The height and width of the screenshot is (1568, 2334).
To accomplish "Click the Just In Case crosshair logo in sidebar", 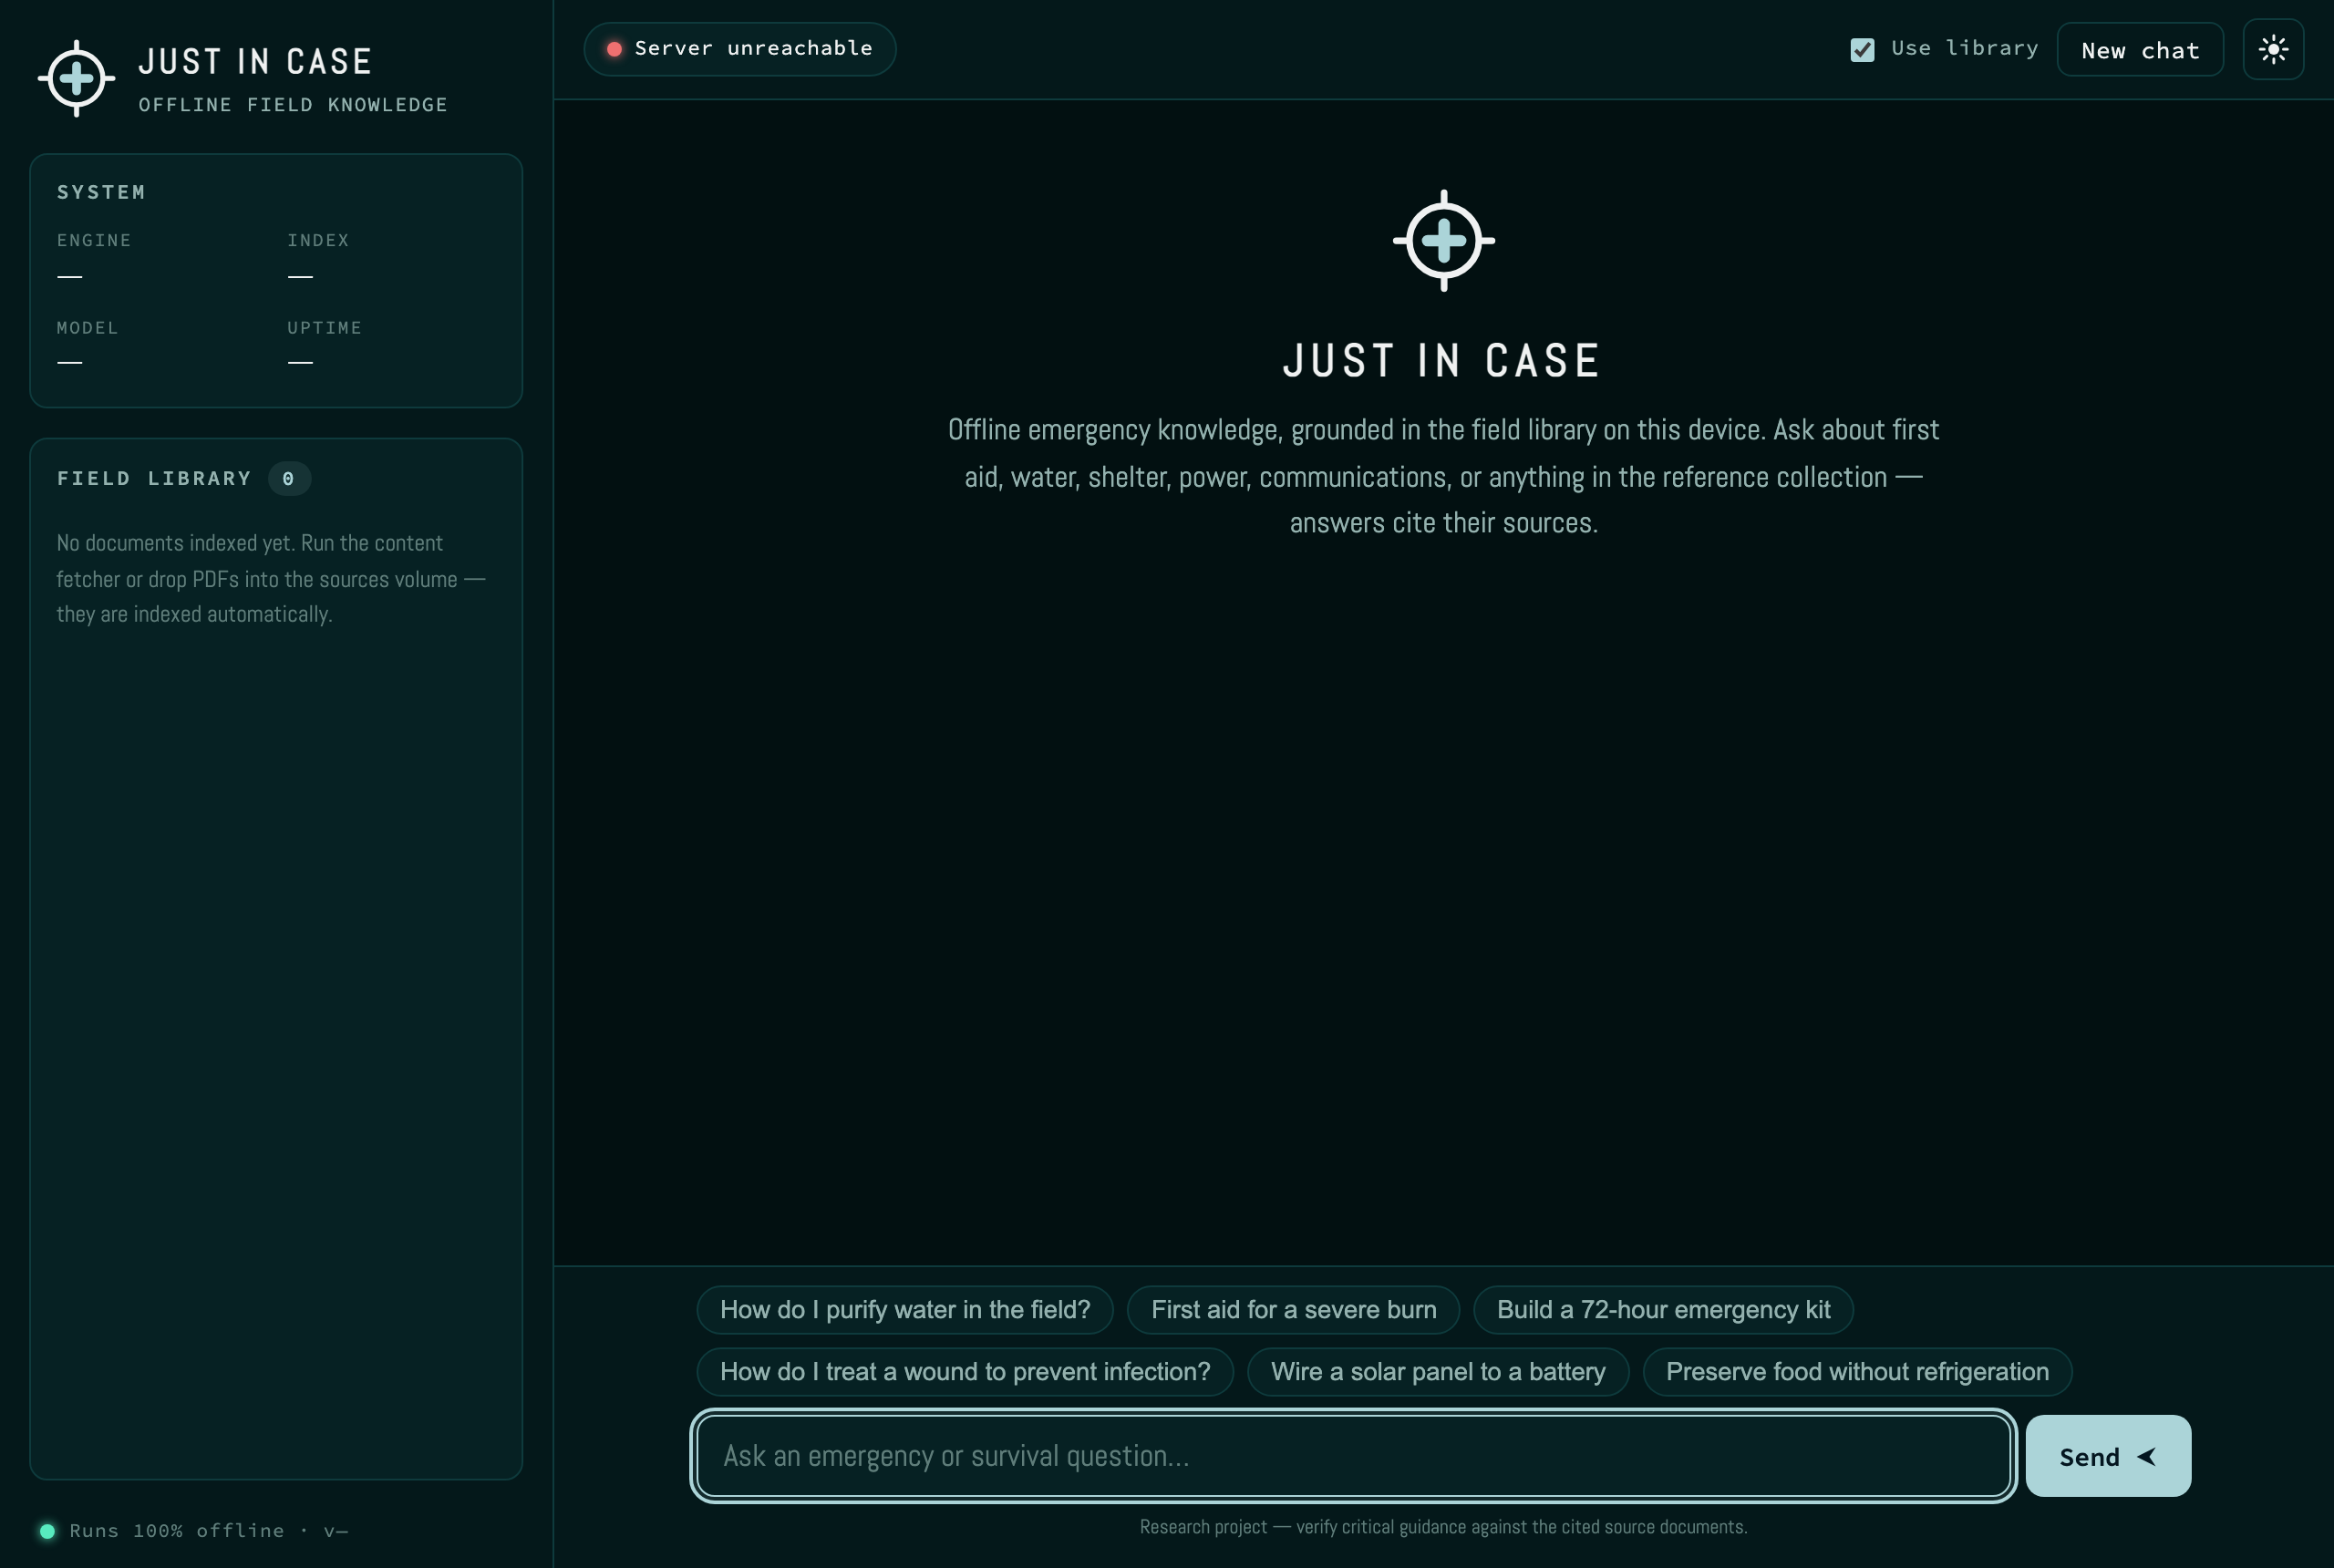I will point(76,78).
